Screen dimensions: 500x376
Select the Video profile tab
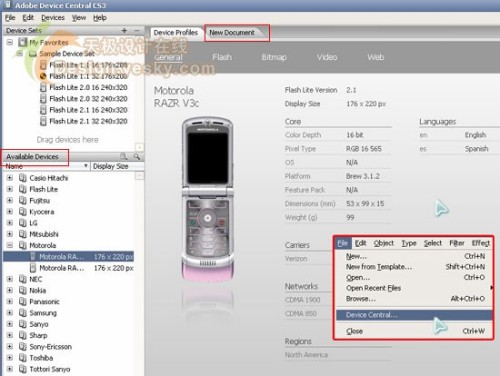tap(327, 57)
